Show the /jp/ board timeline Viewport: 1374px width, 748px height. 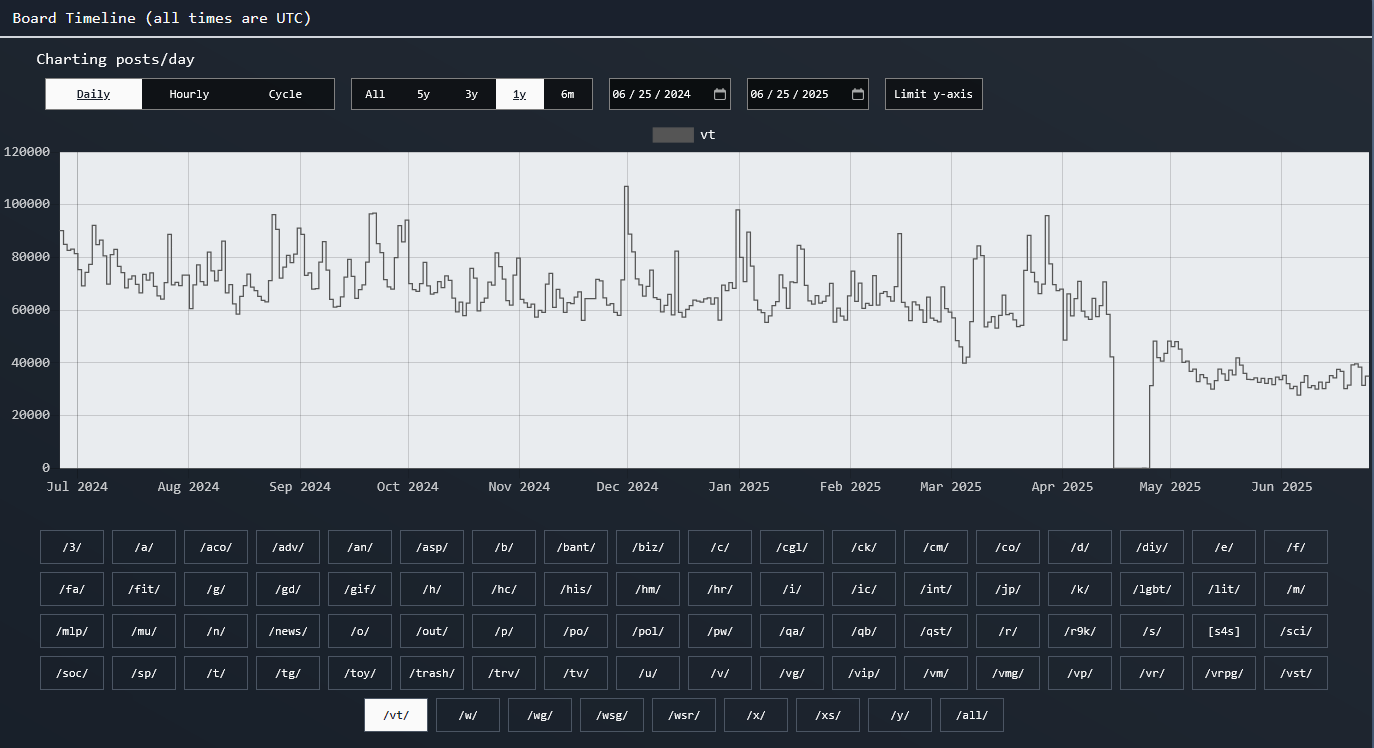click(1008, 589)
